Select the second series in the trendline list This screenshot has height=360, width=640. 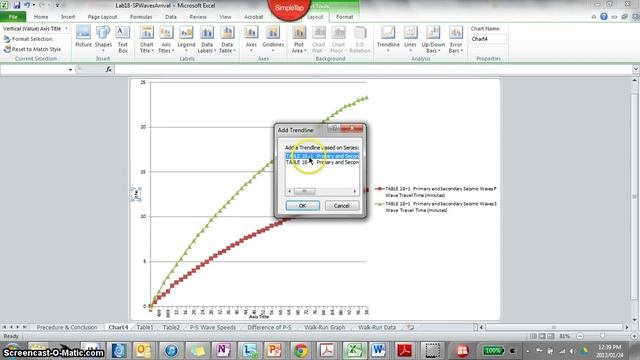pyautogui.click(x=322, y=162)
